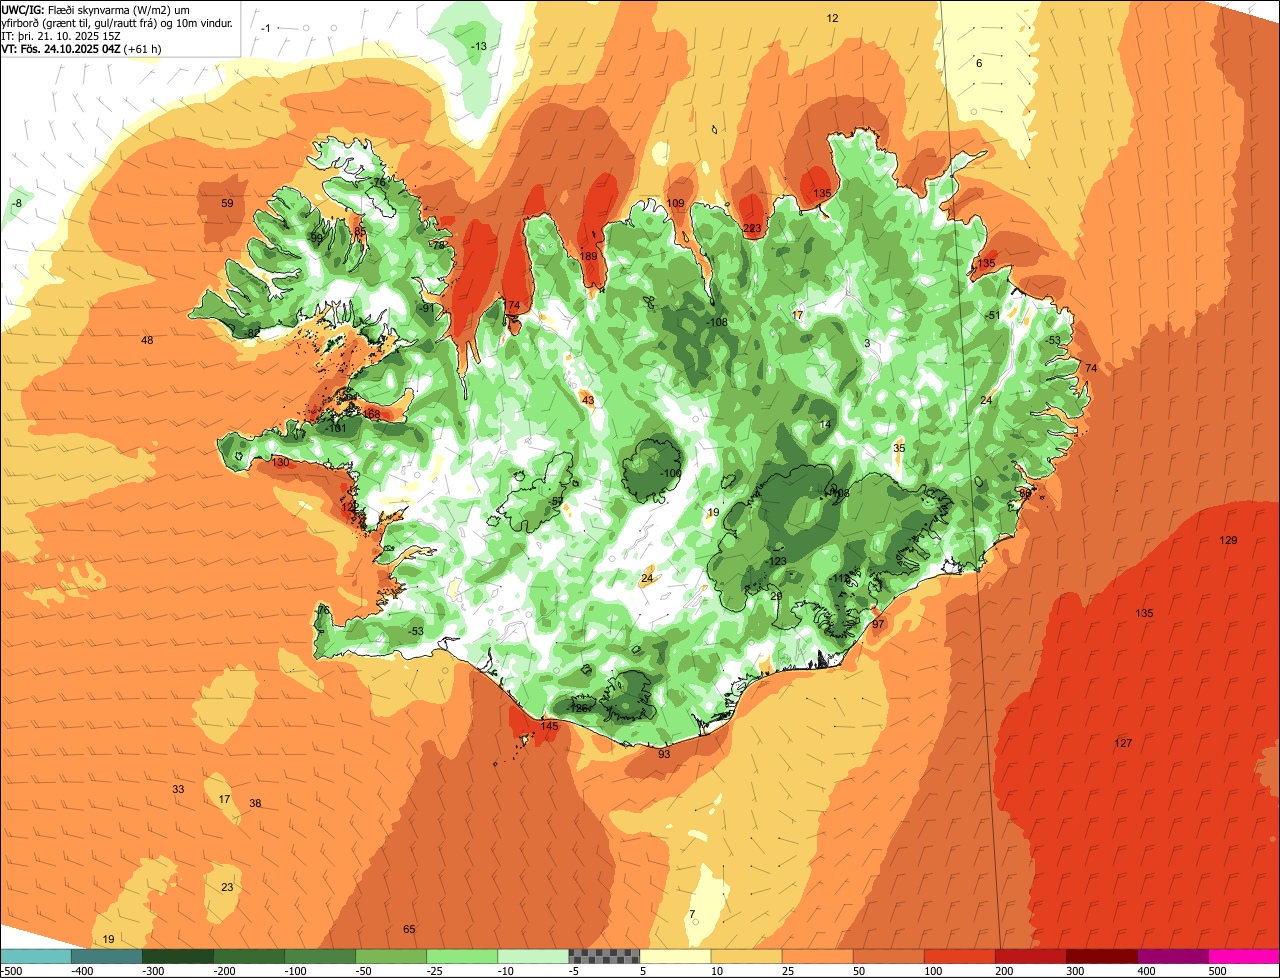Screen dimensions: 1280x978
Task: Click the map value '93' off the south coast
Action: point(664,754)
